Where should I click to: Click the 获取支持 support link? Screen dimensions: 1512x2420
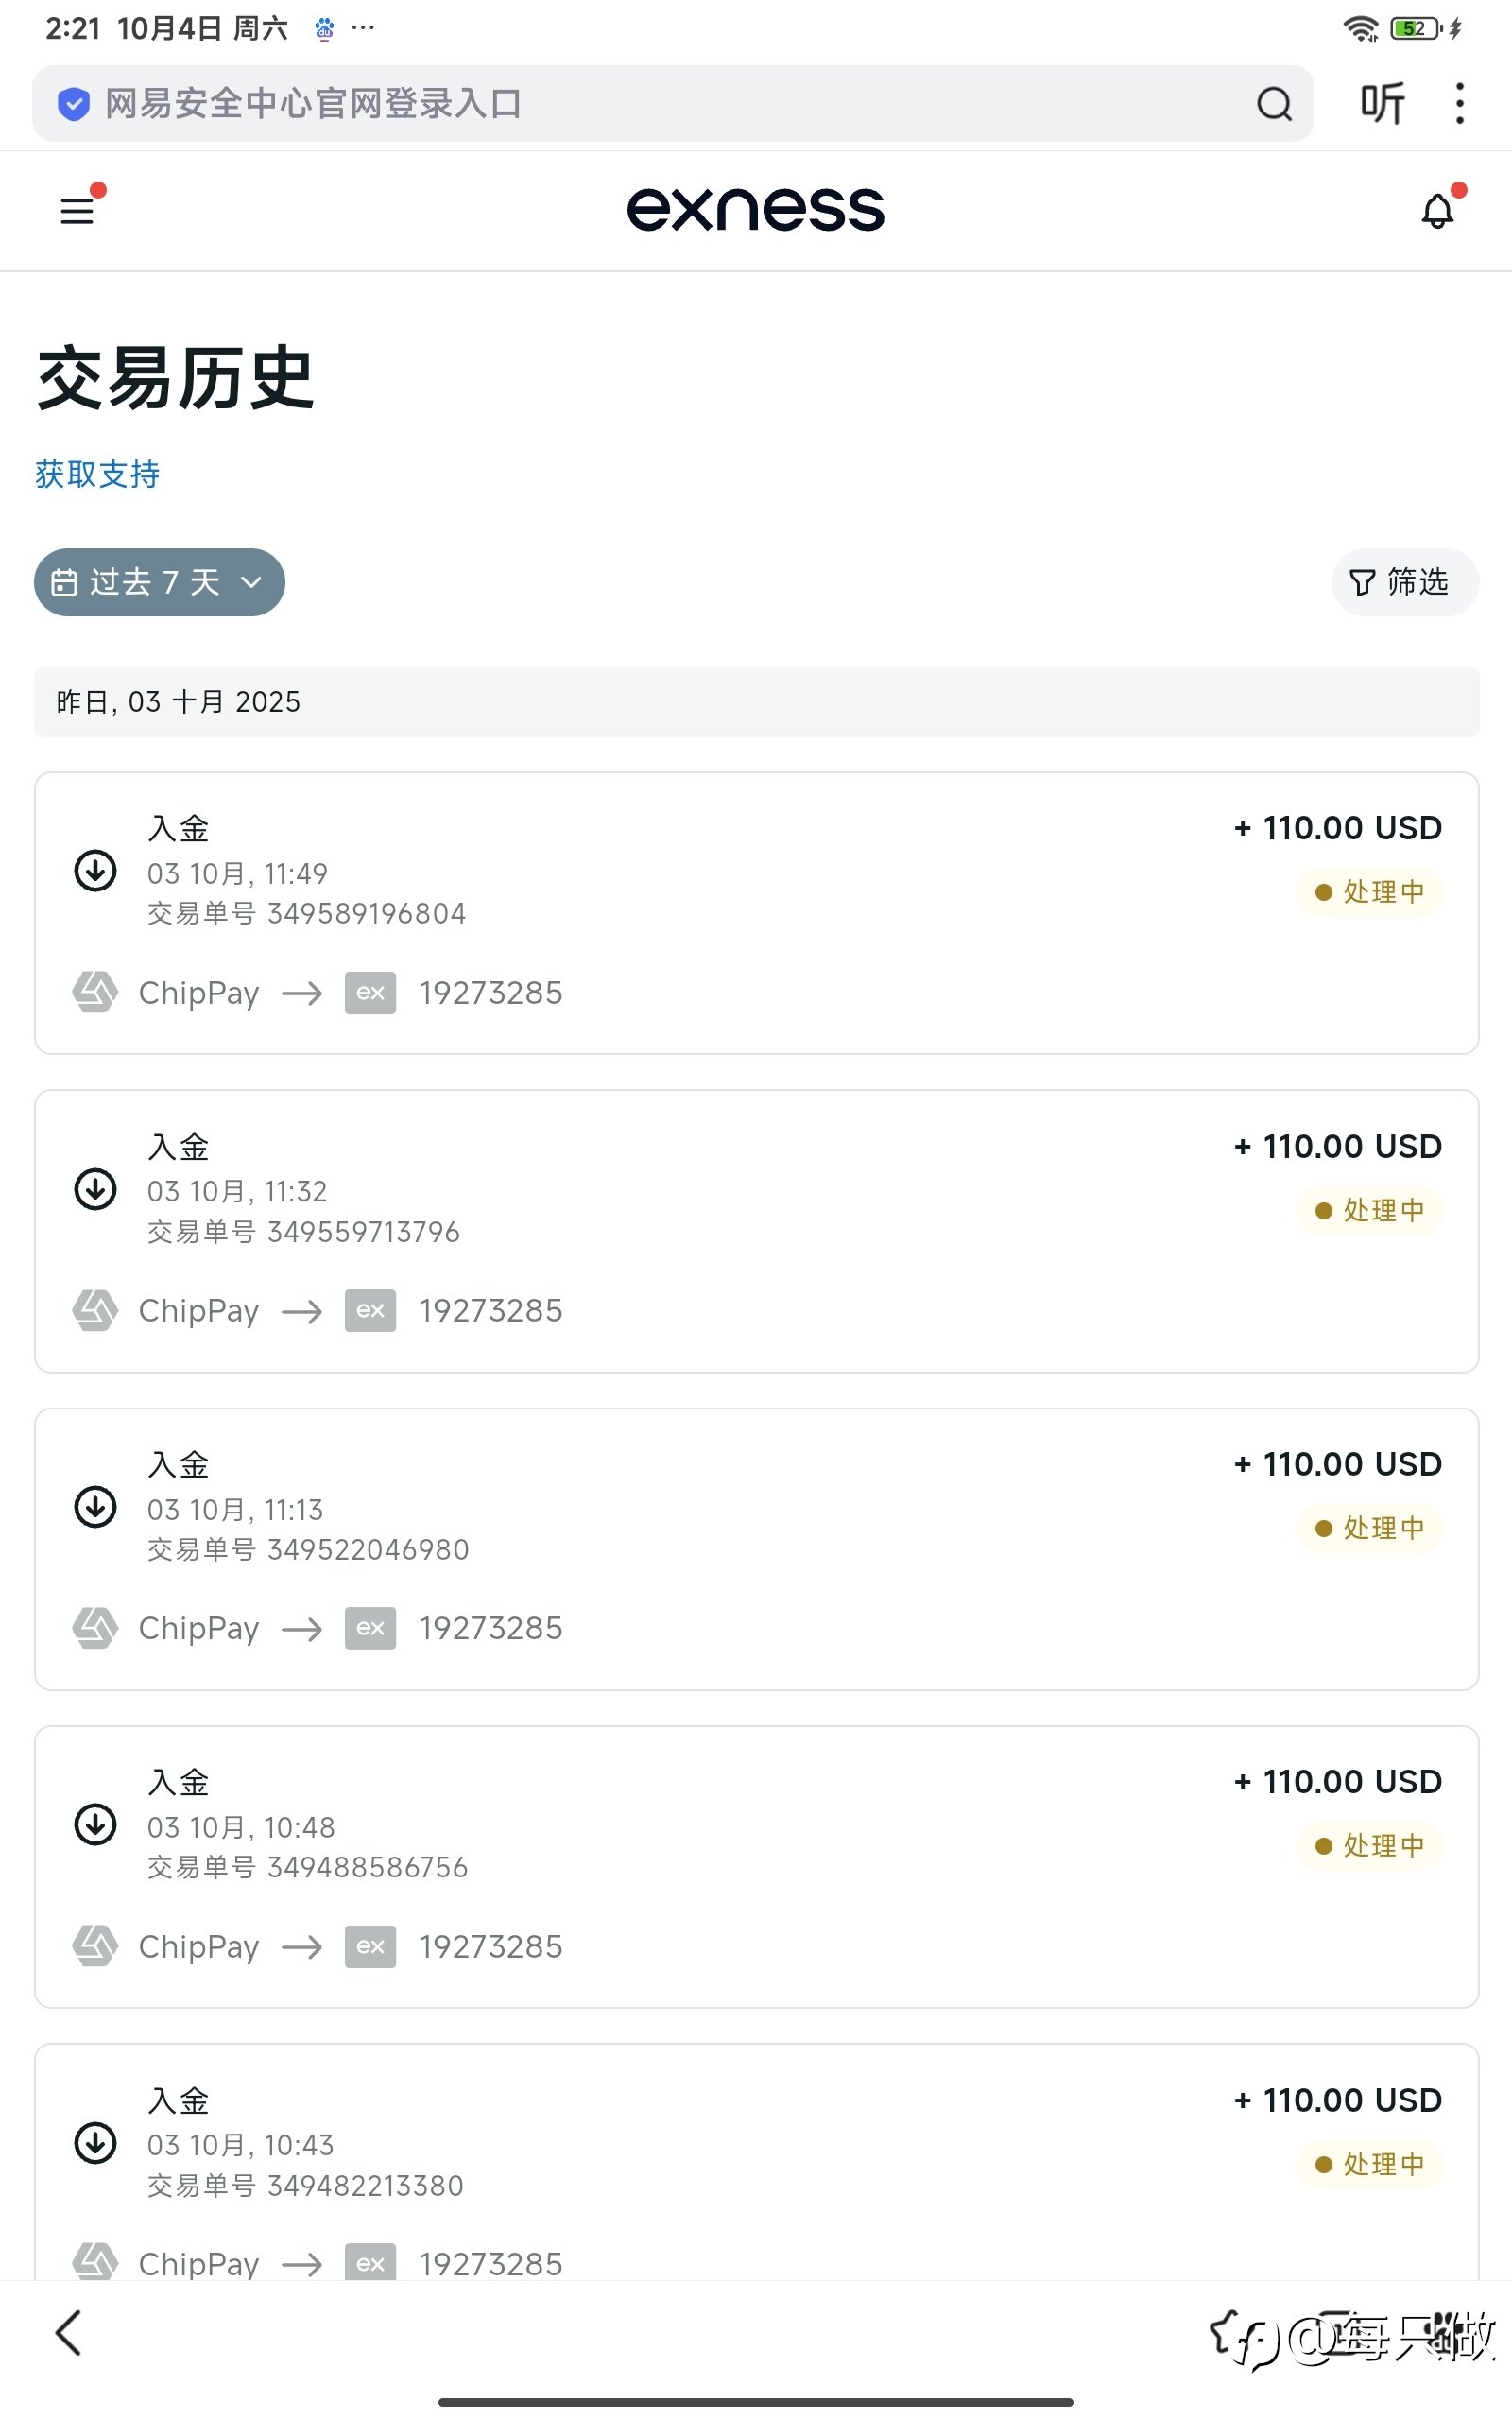click(97, 474)
